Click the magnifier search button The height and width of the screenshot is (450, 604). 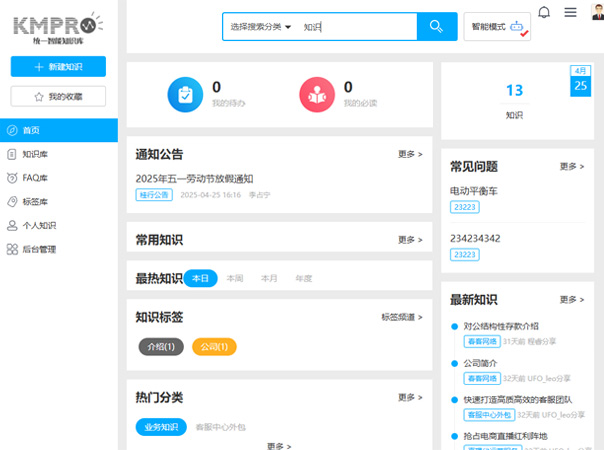pos(436,27)
